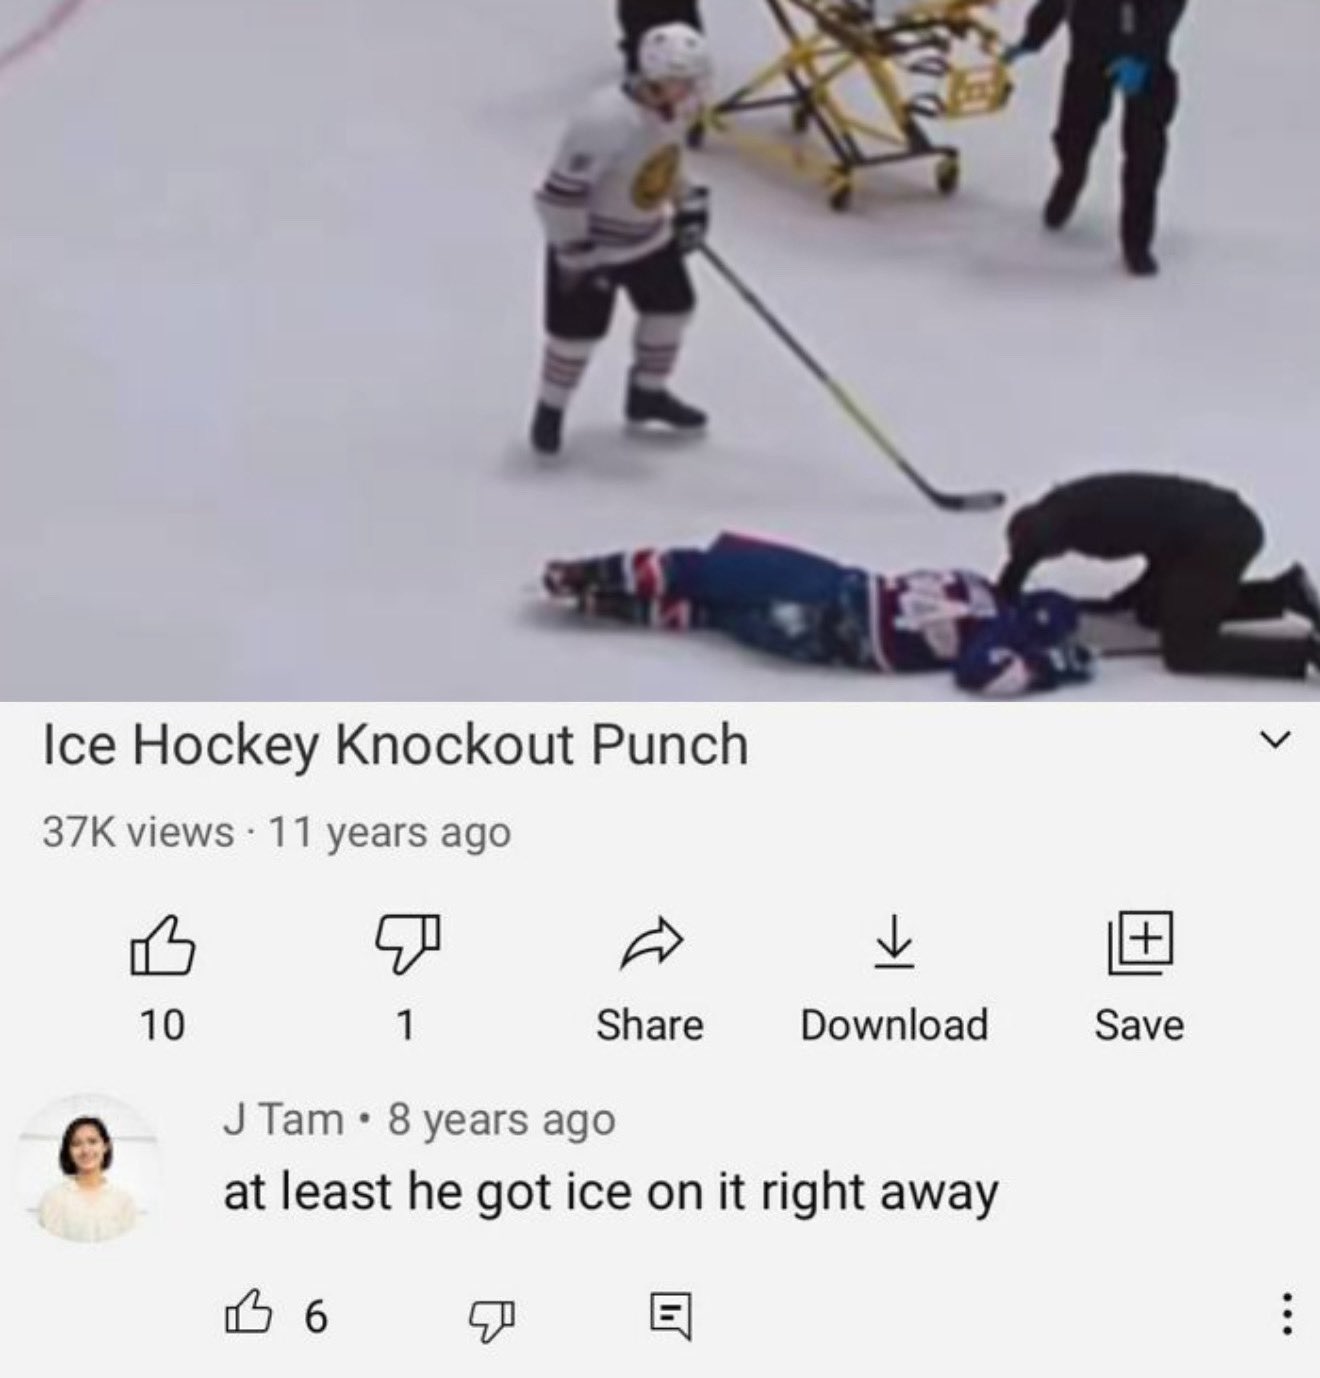Tap the video title text
Viewport: 1320px width, 1378px height.
click(395, 746)
